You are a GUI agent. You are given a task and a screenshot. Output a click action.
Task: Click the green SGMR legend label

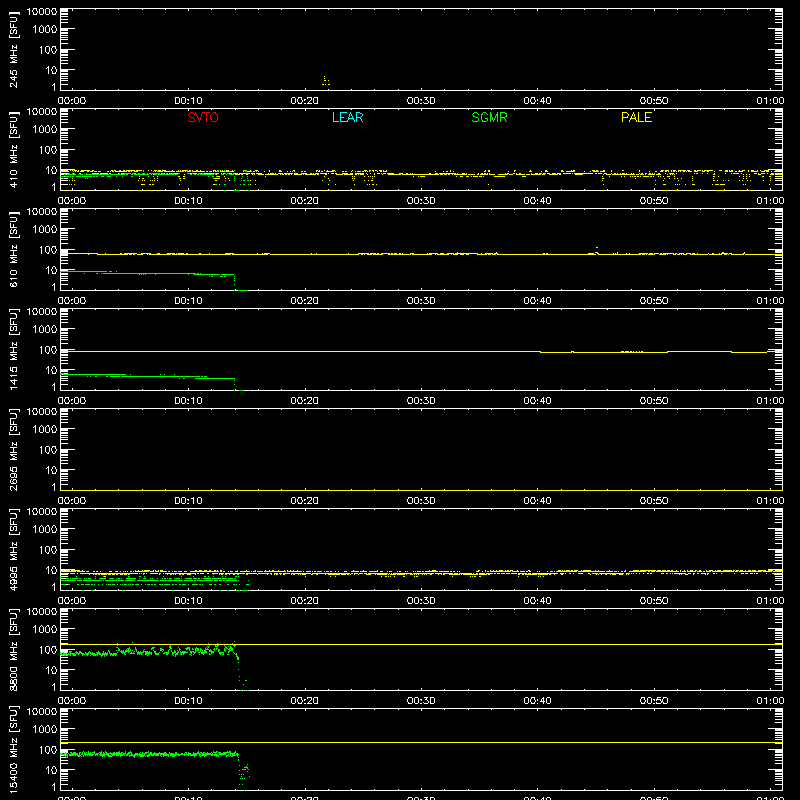tap(489, 117)
